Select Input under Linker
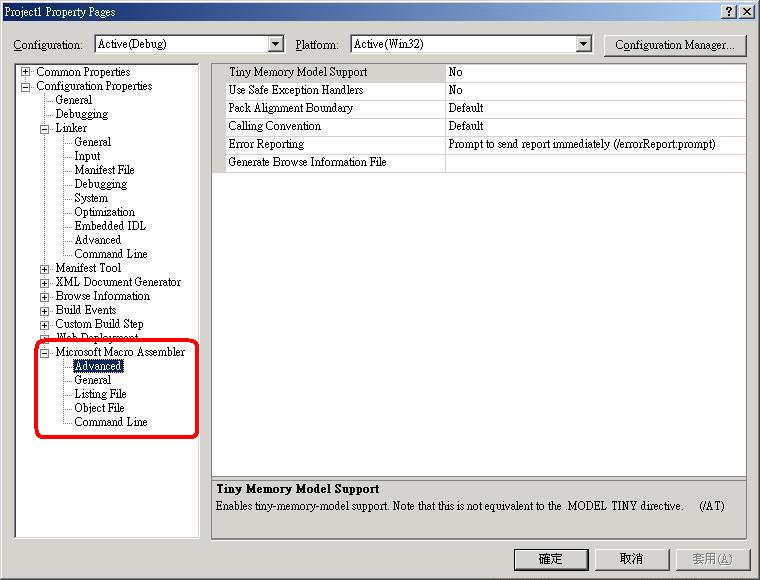This screenshot has height=580, width=760. pos(87,156)
